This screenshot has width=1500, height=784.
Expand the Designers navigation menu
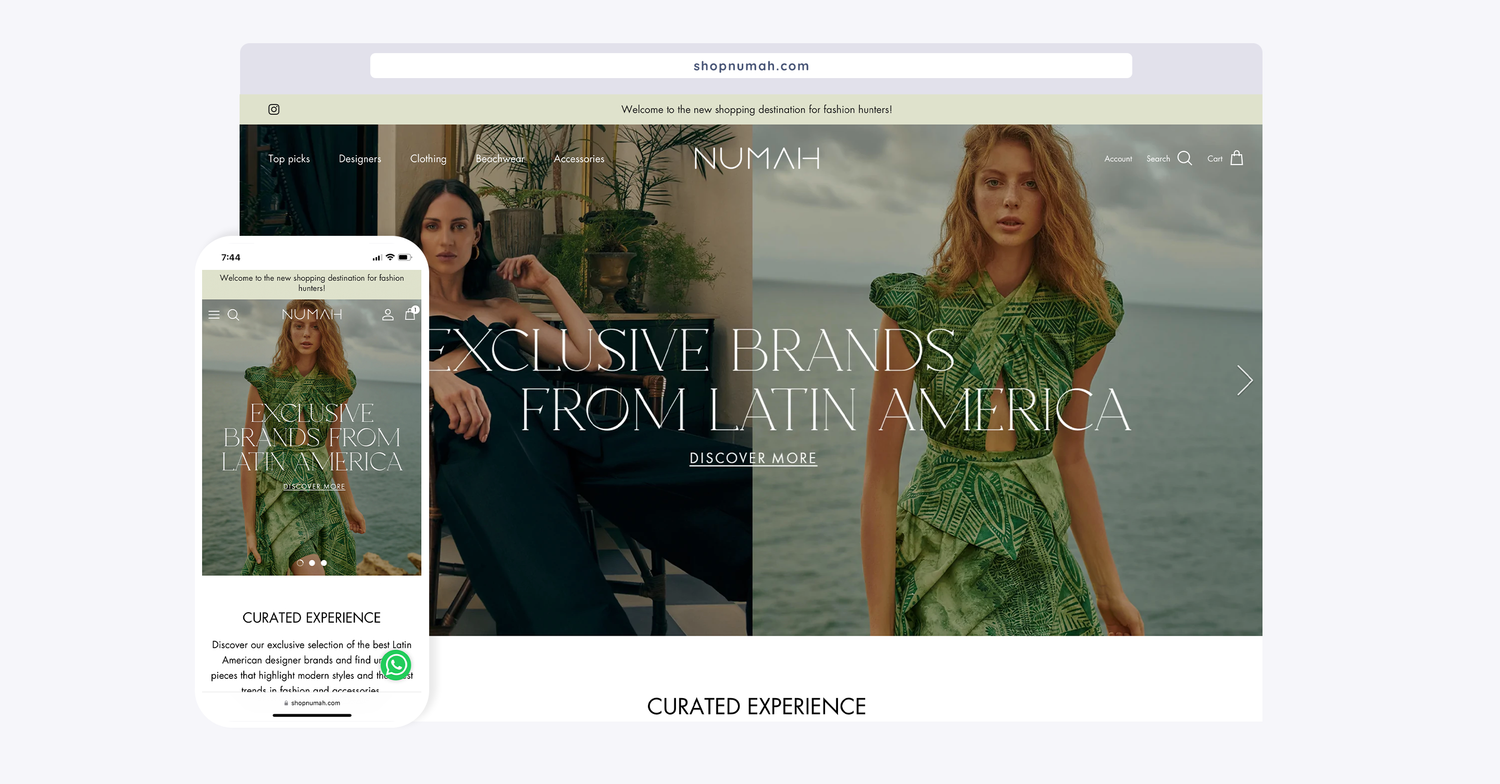360,159
